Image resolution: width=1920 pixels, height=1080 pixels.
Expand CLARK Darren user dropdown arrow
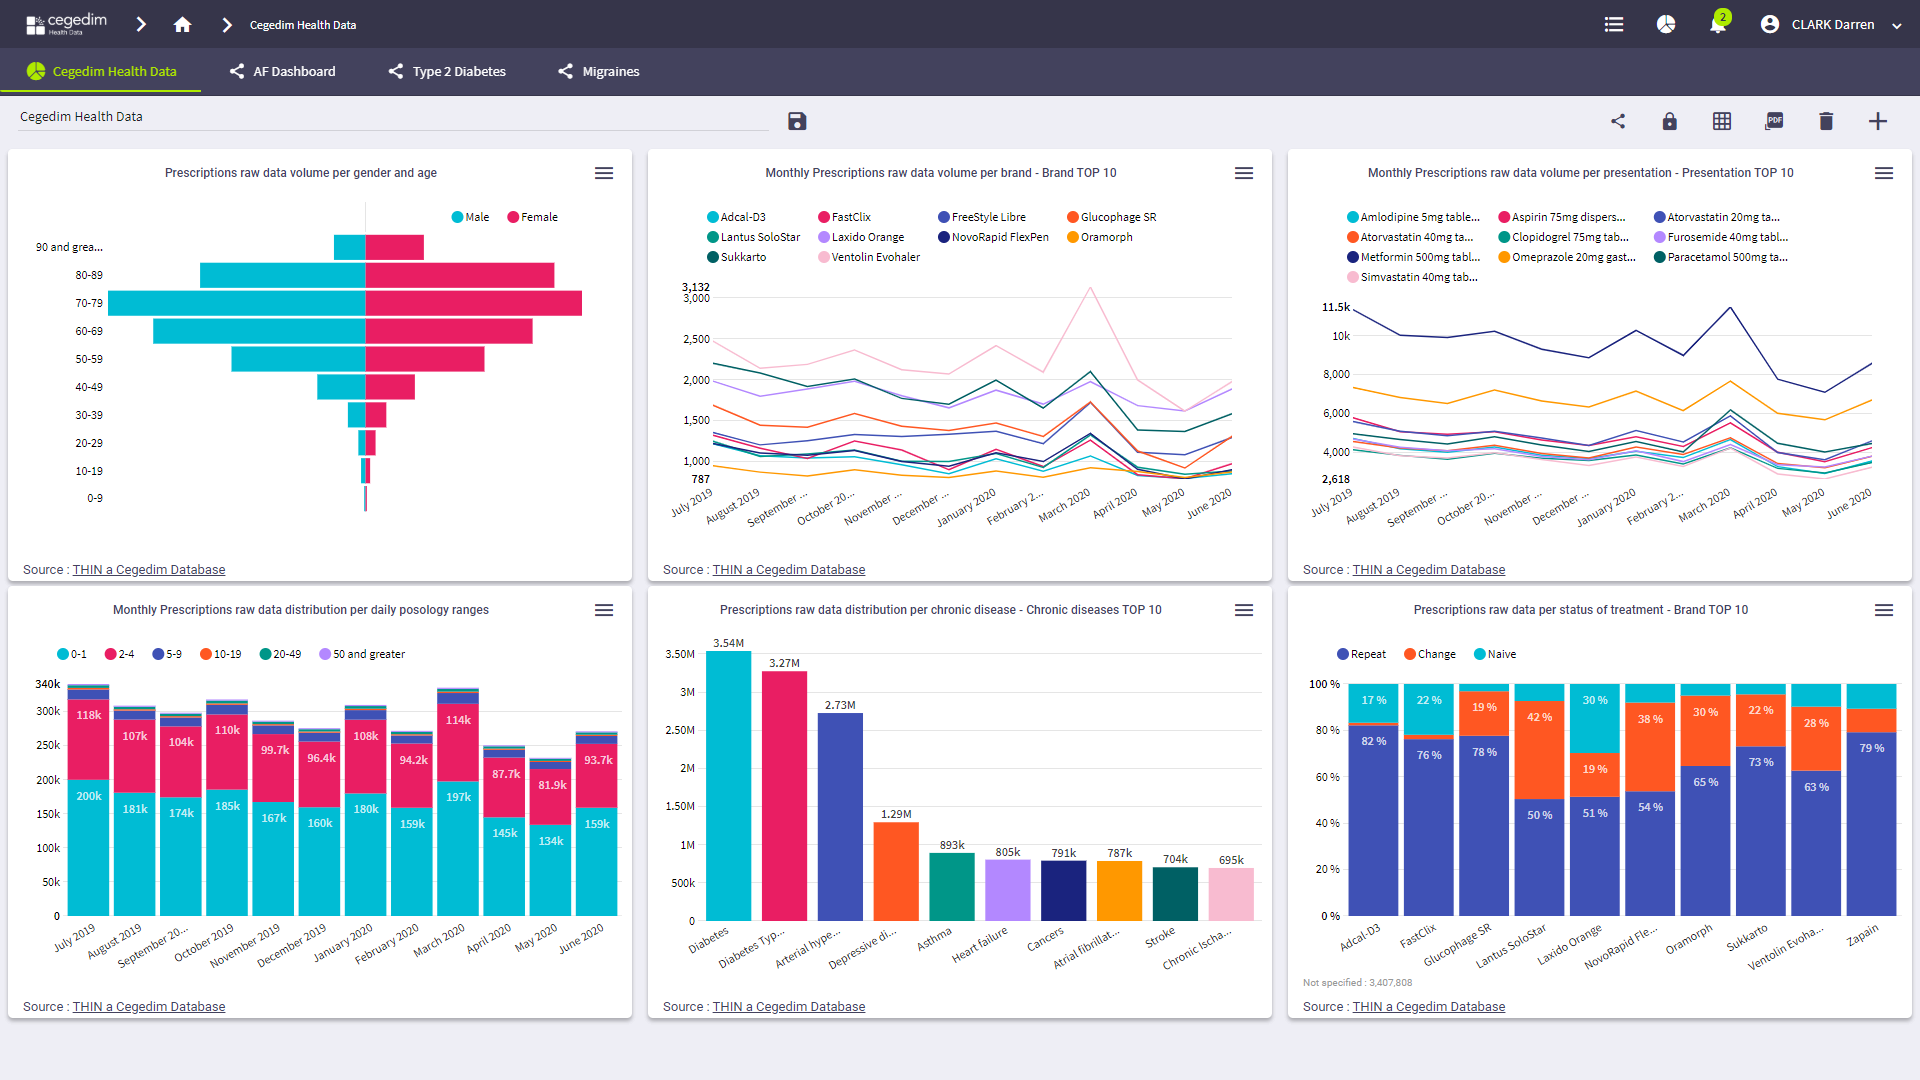tap(1897, 26)
